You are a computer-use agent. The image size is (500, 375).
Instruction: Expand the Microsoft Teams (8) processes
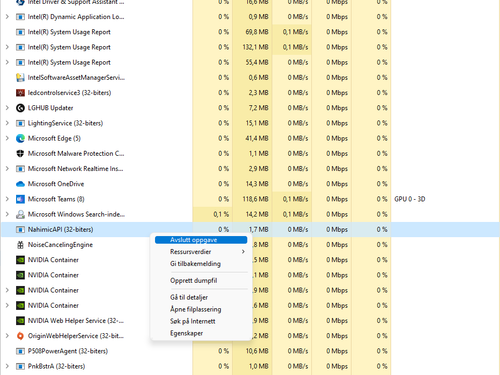(x=7, y=199)
